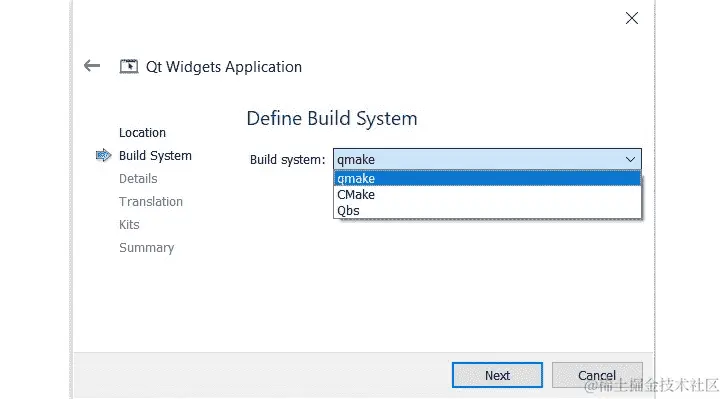Close the wizard with the X icon
Viewport: 725px width, 399px height.
pos(632,18)
